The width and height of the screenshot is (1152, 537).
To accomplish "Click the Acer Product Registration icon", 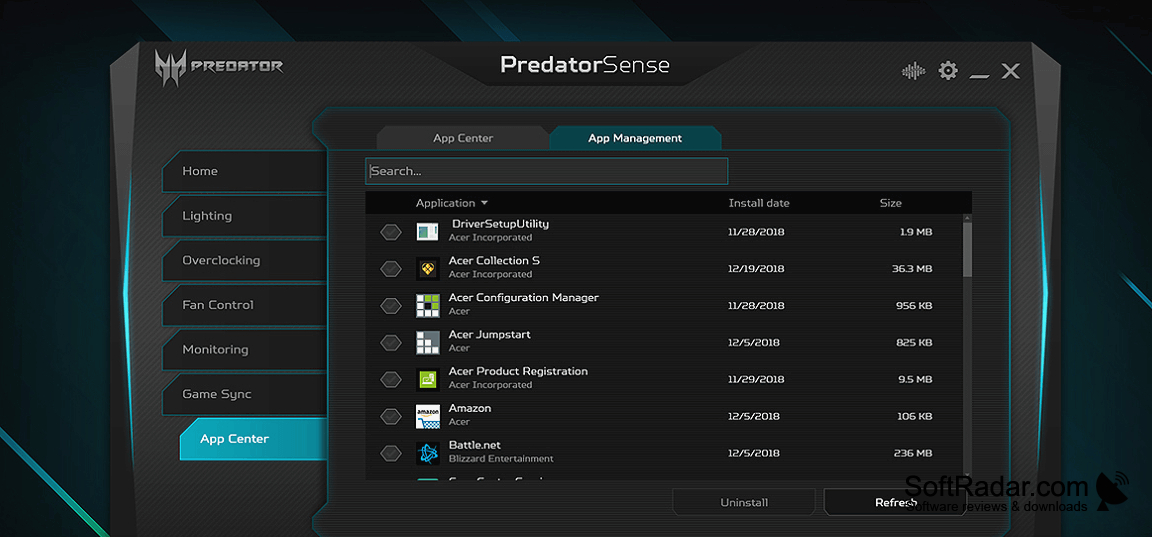I will (428, 380).
